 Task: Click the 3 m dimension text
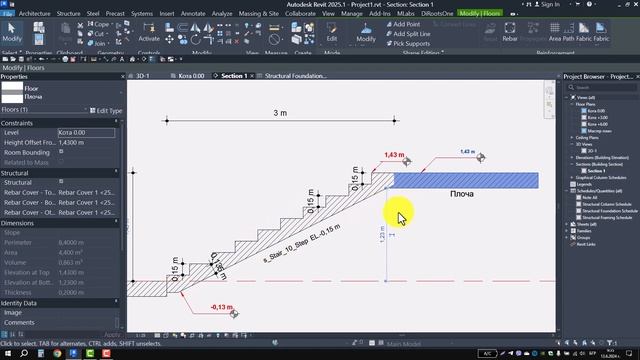click(280, 113)
